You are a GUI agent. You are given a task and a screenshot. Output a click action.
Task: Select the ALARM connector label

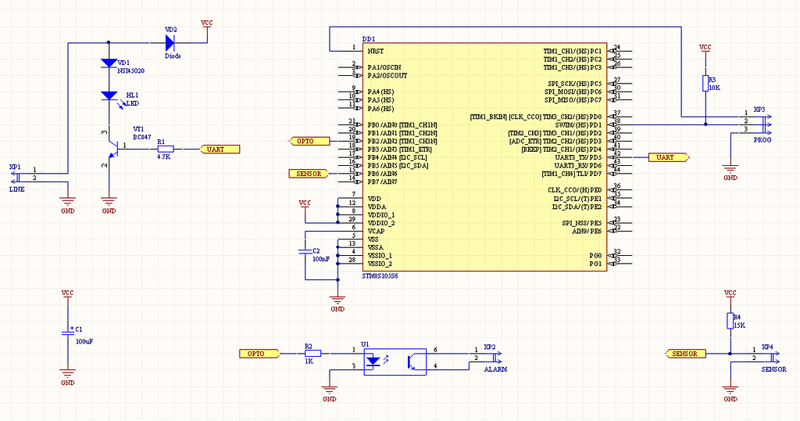(495, 369)
